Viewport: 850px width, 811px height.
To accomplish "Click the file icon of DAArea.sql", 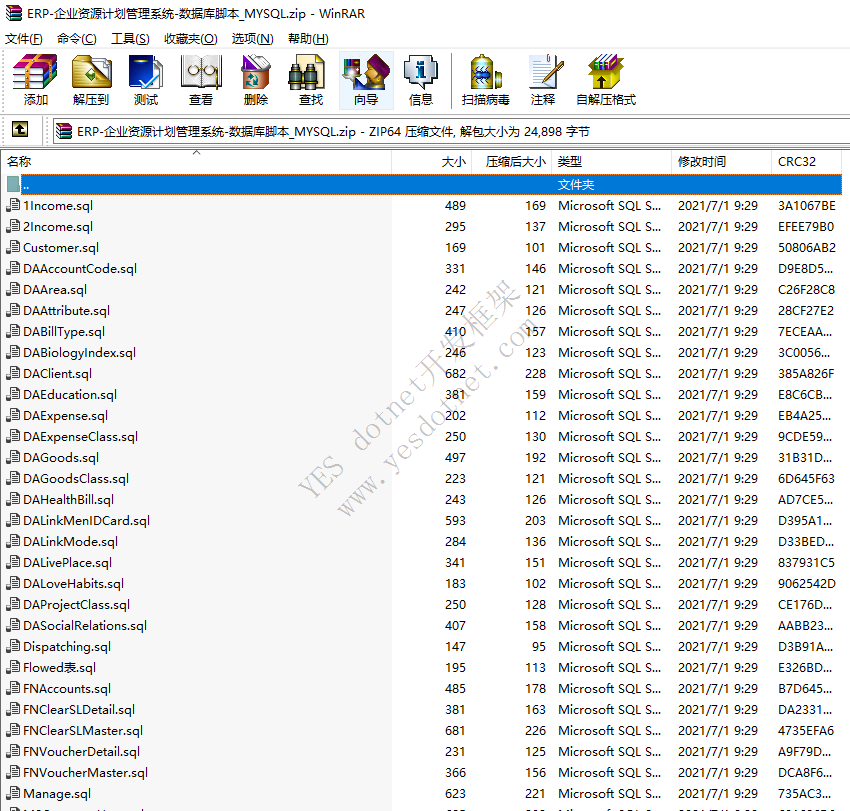I will [12, 289].
